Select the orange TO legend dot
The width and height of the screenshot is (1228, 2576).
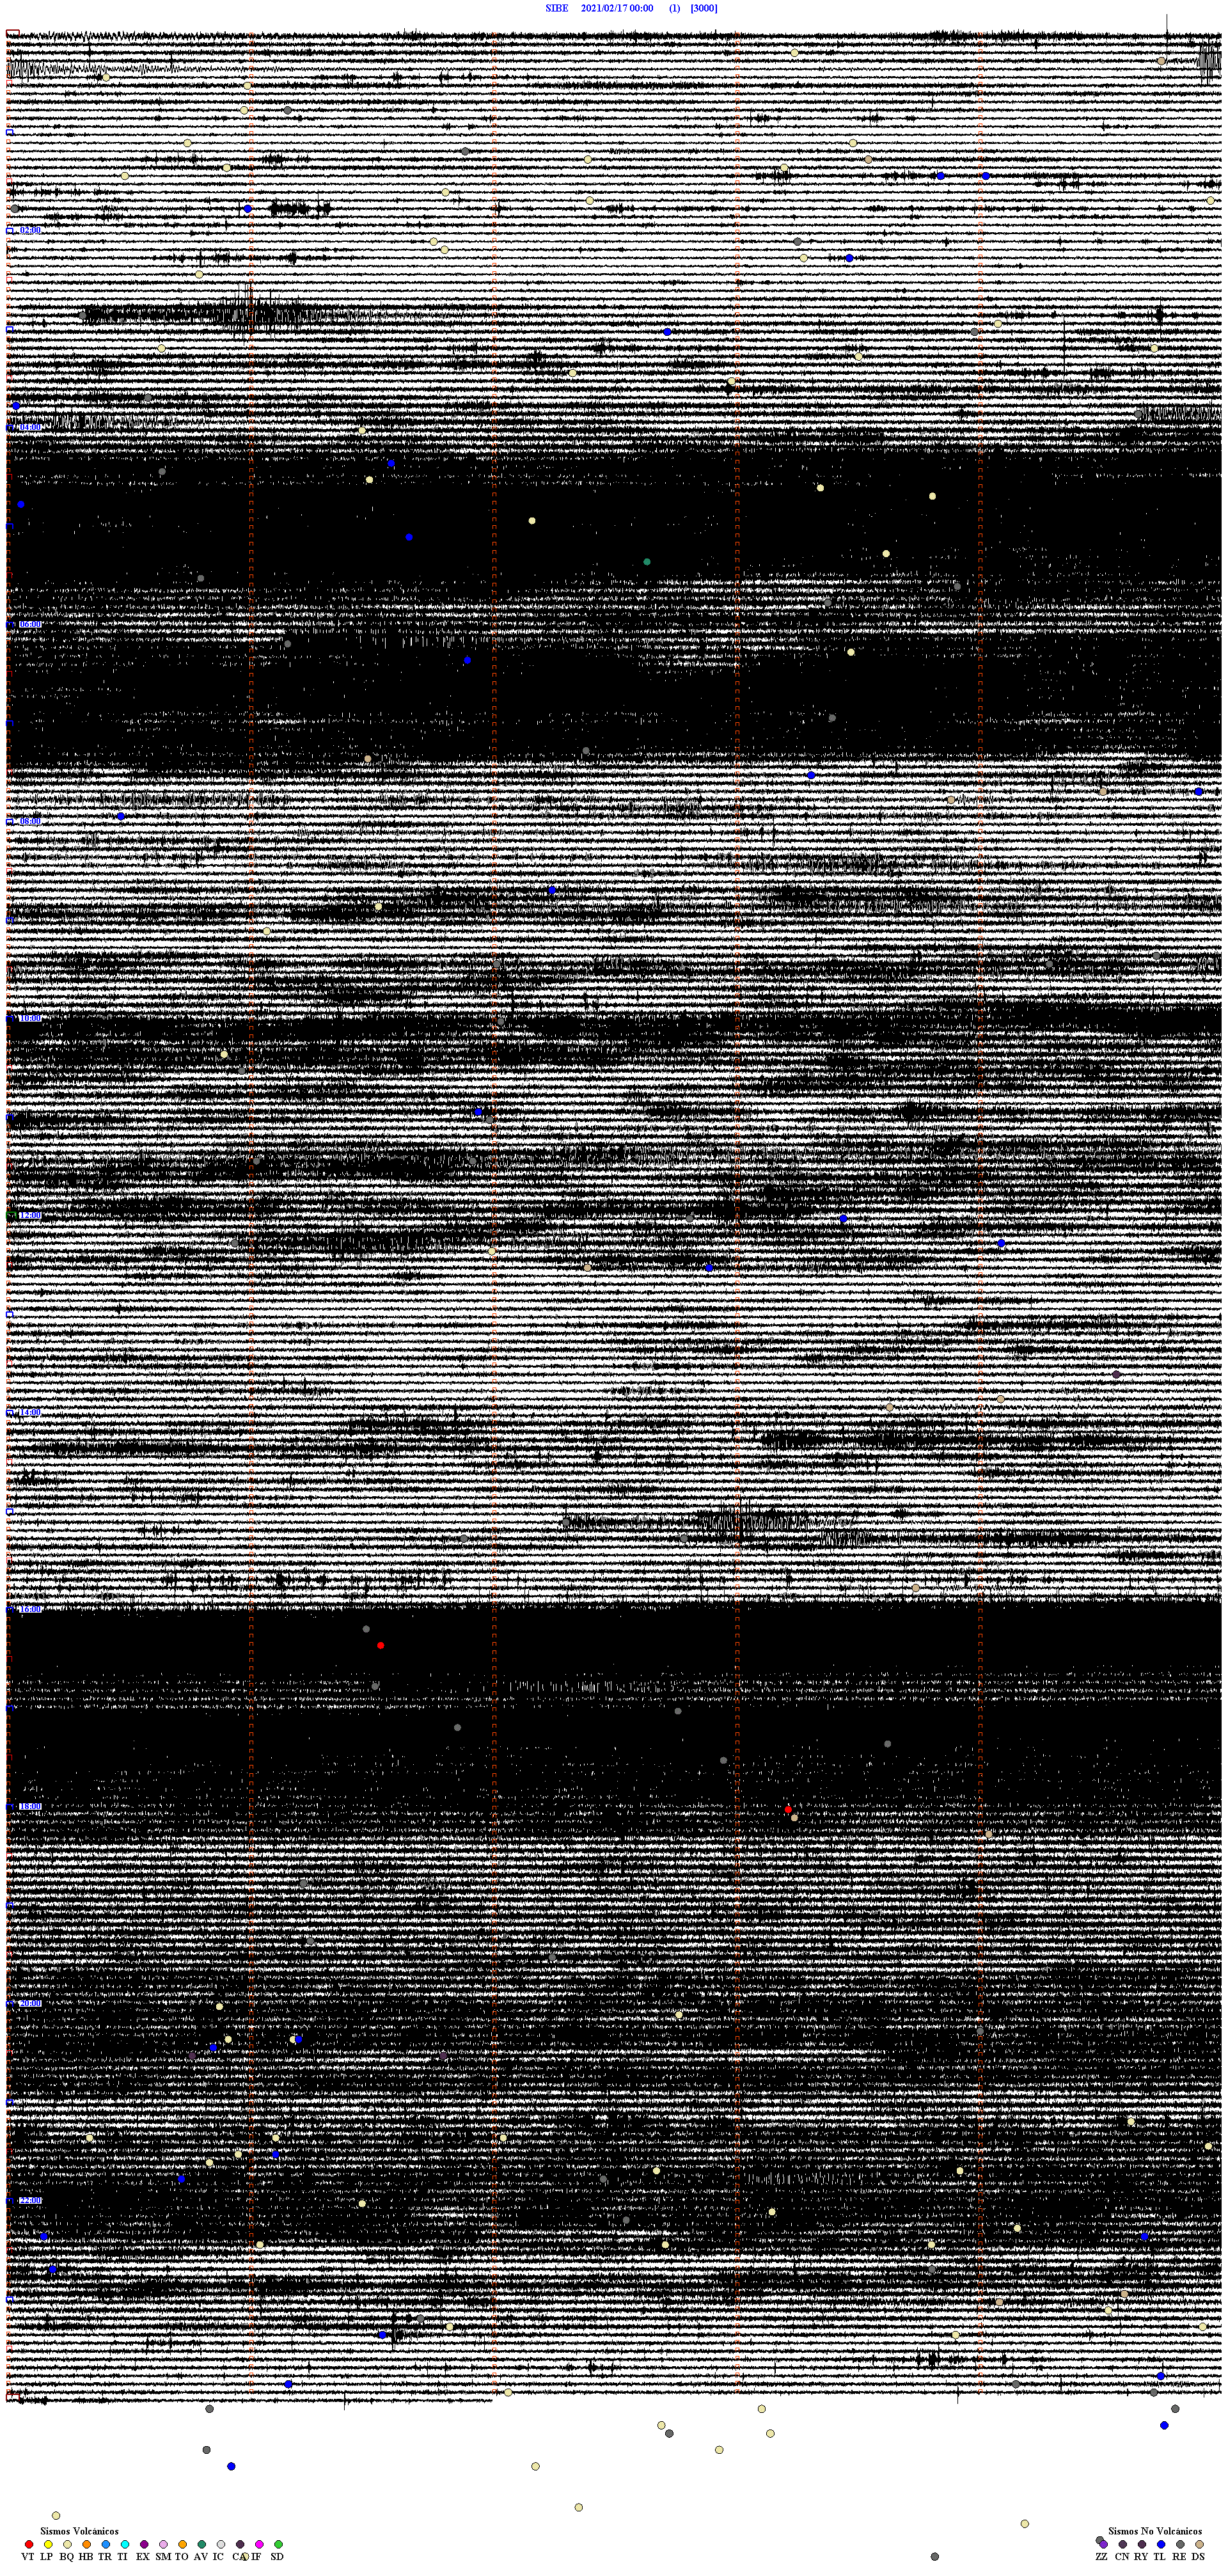[182, 2544]
